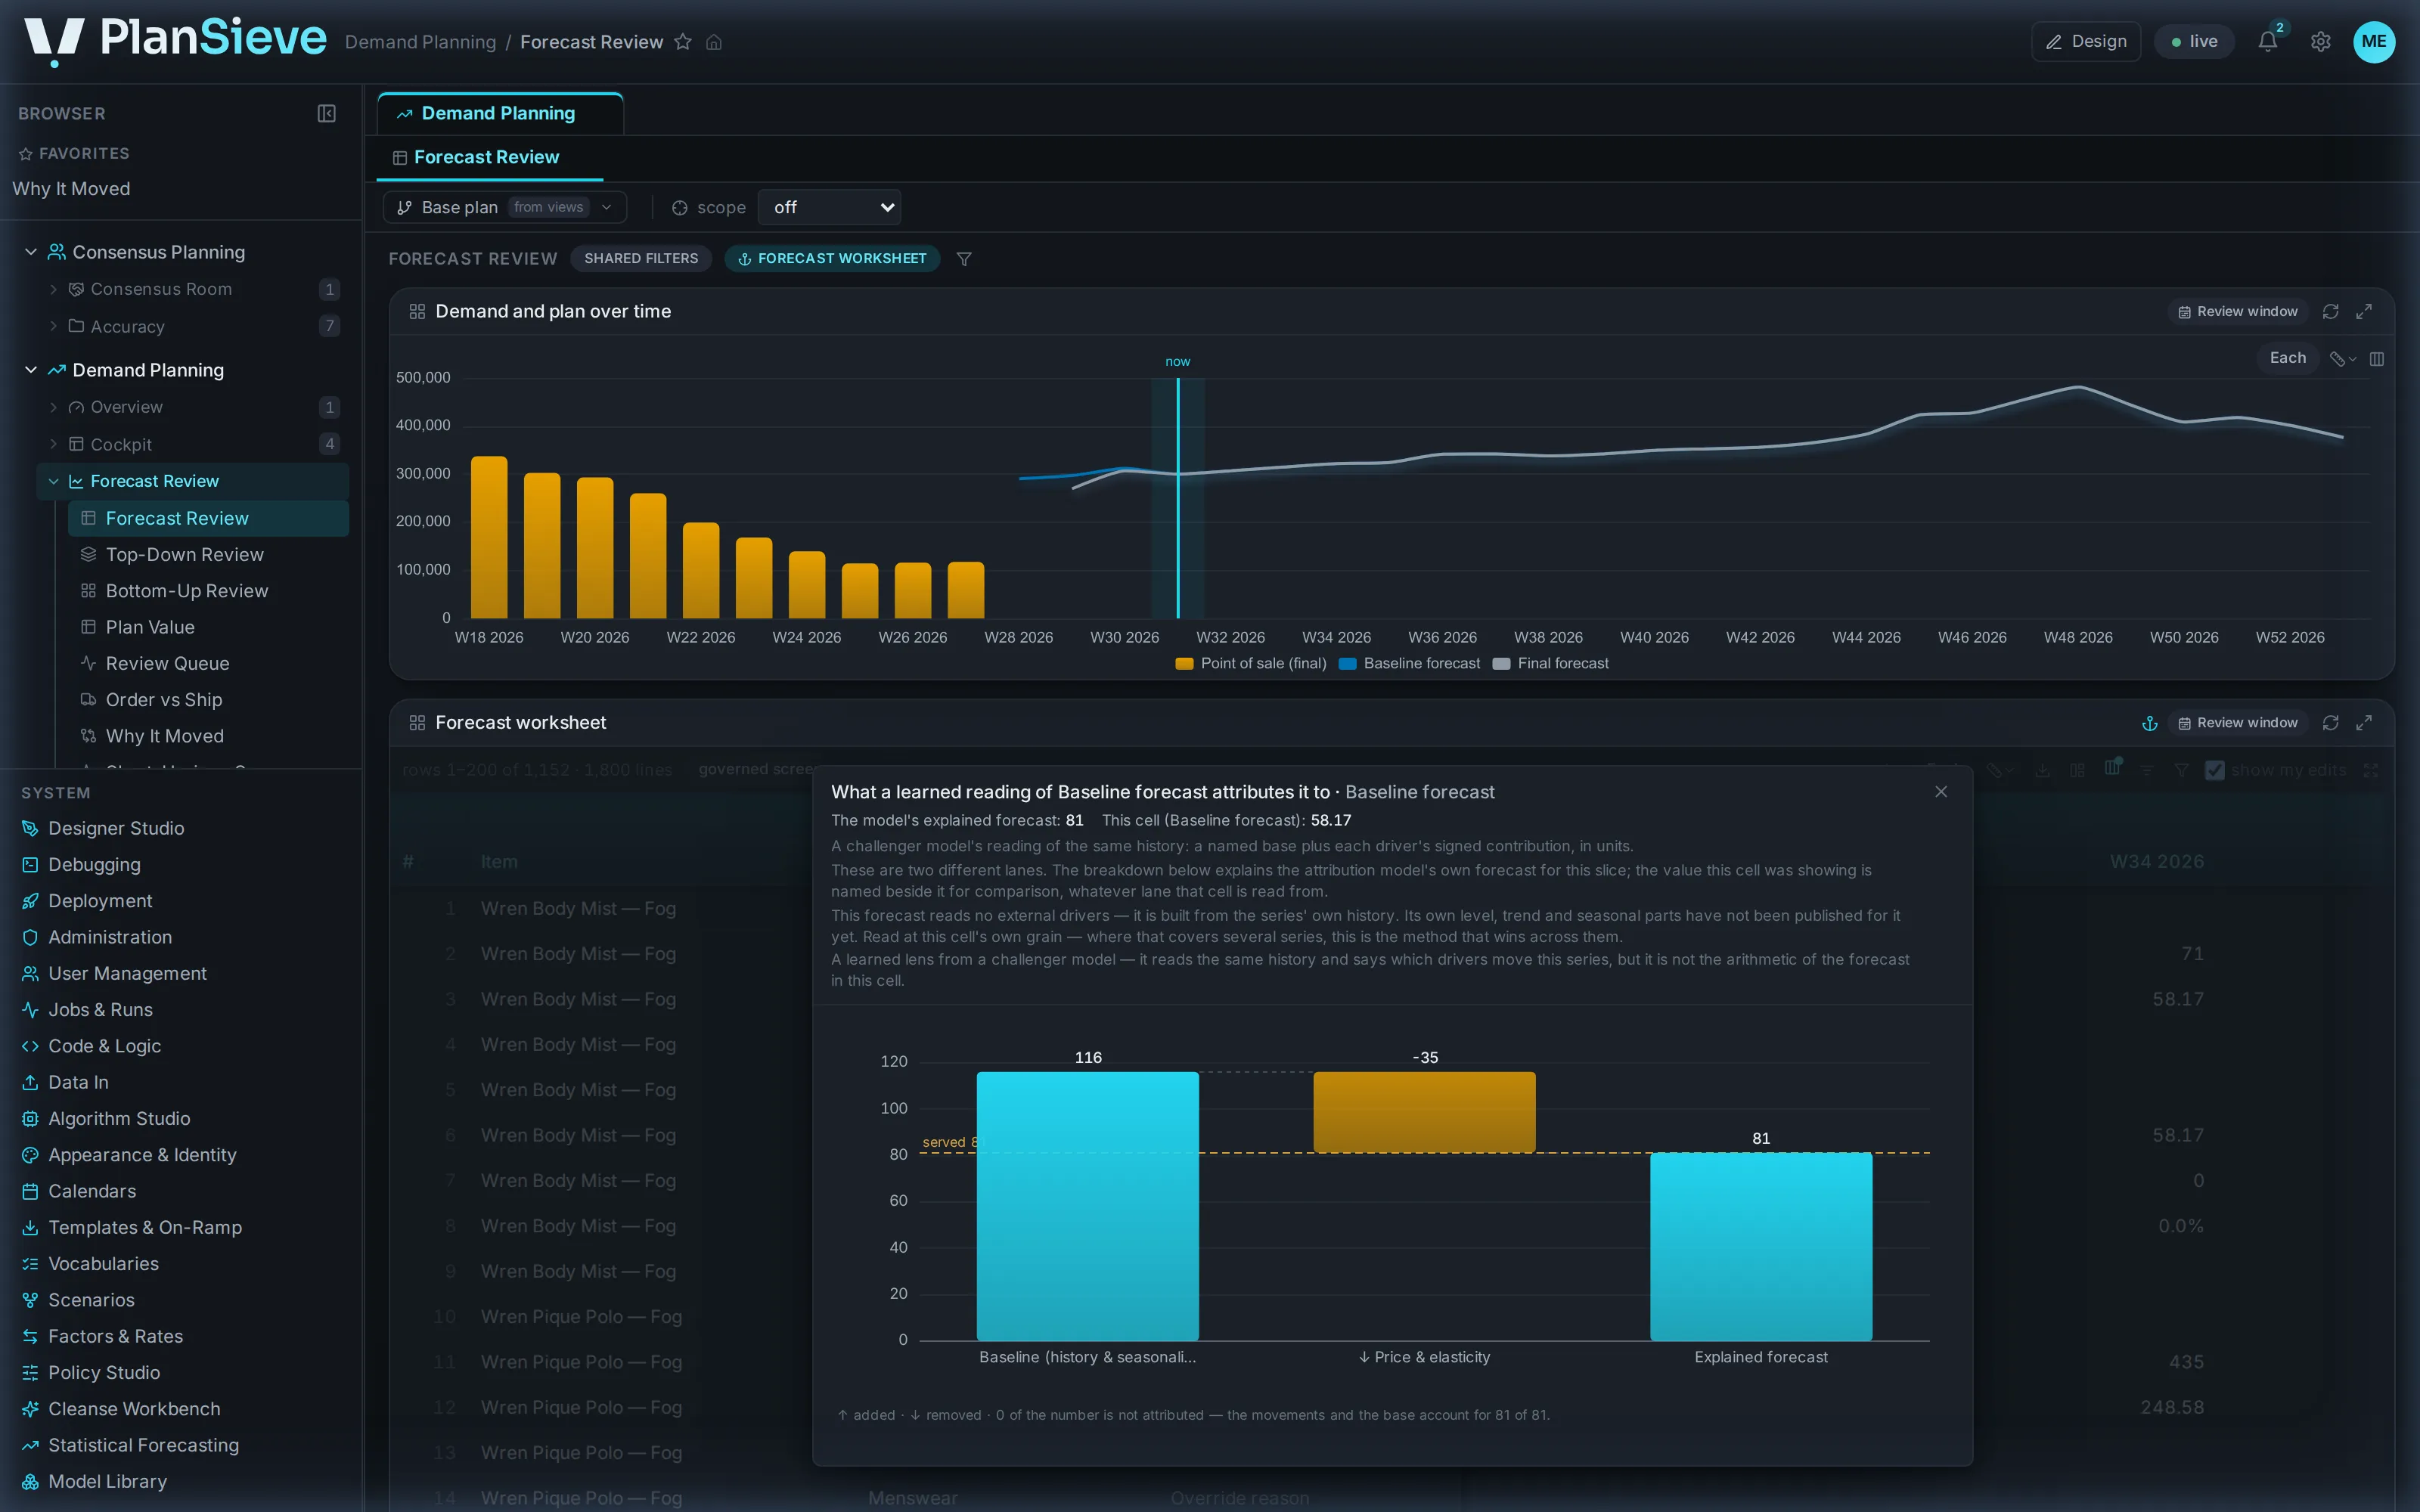Open Designer Studio from System list

116,828
